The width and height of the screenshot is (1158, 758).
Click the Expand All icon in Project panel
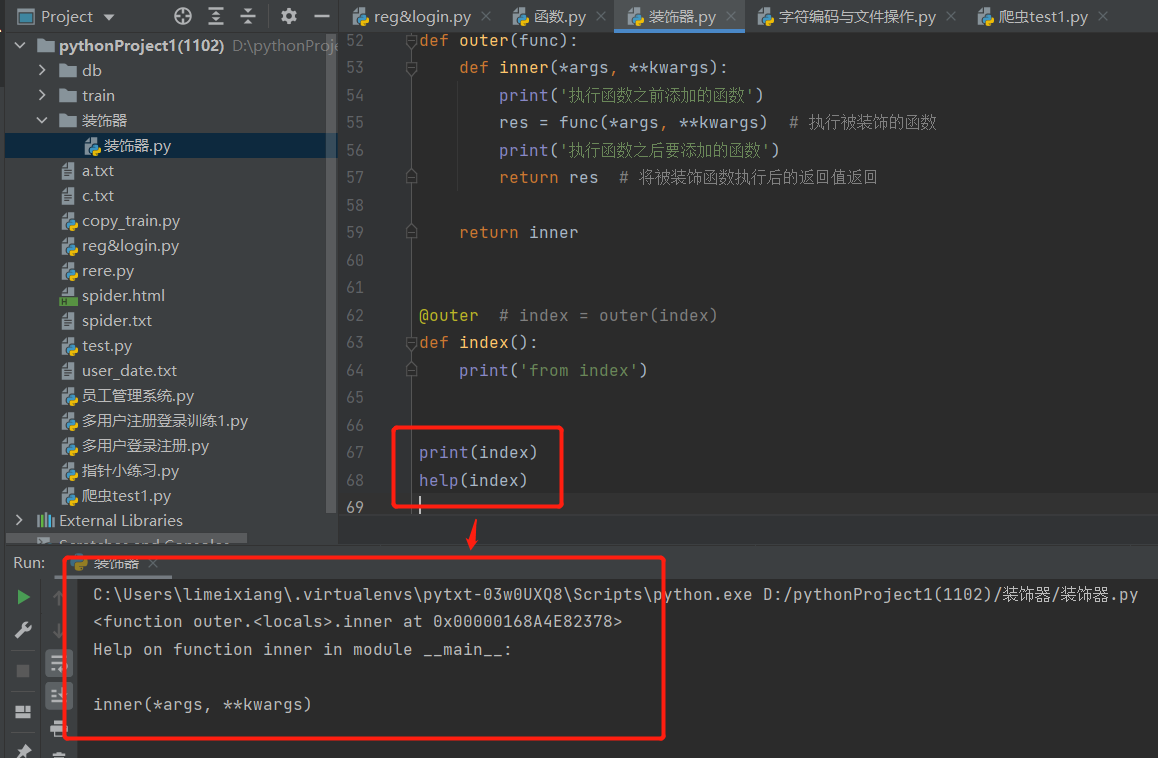216,16
